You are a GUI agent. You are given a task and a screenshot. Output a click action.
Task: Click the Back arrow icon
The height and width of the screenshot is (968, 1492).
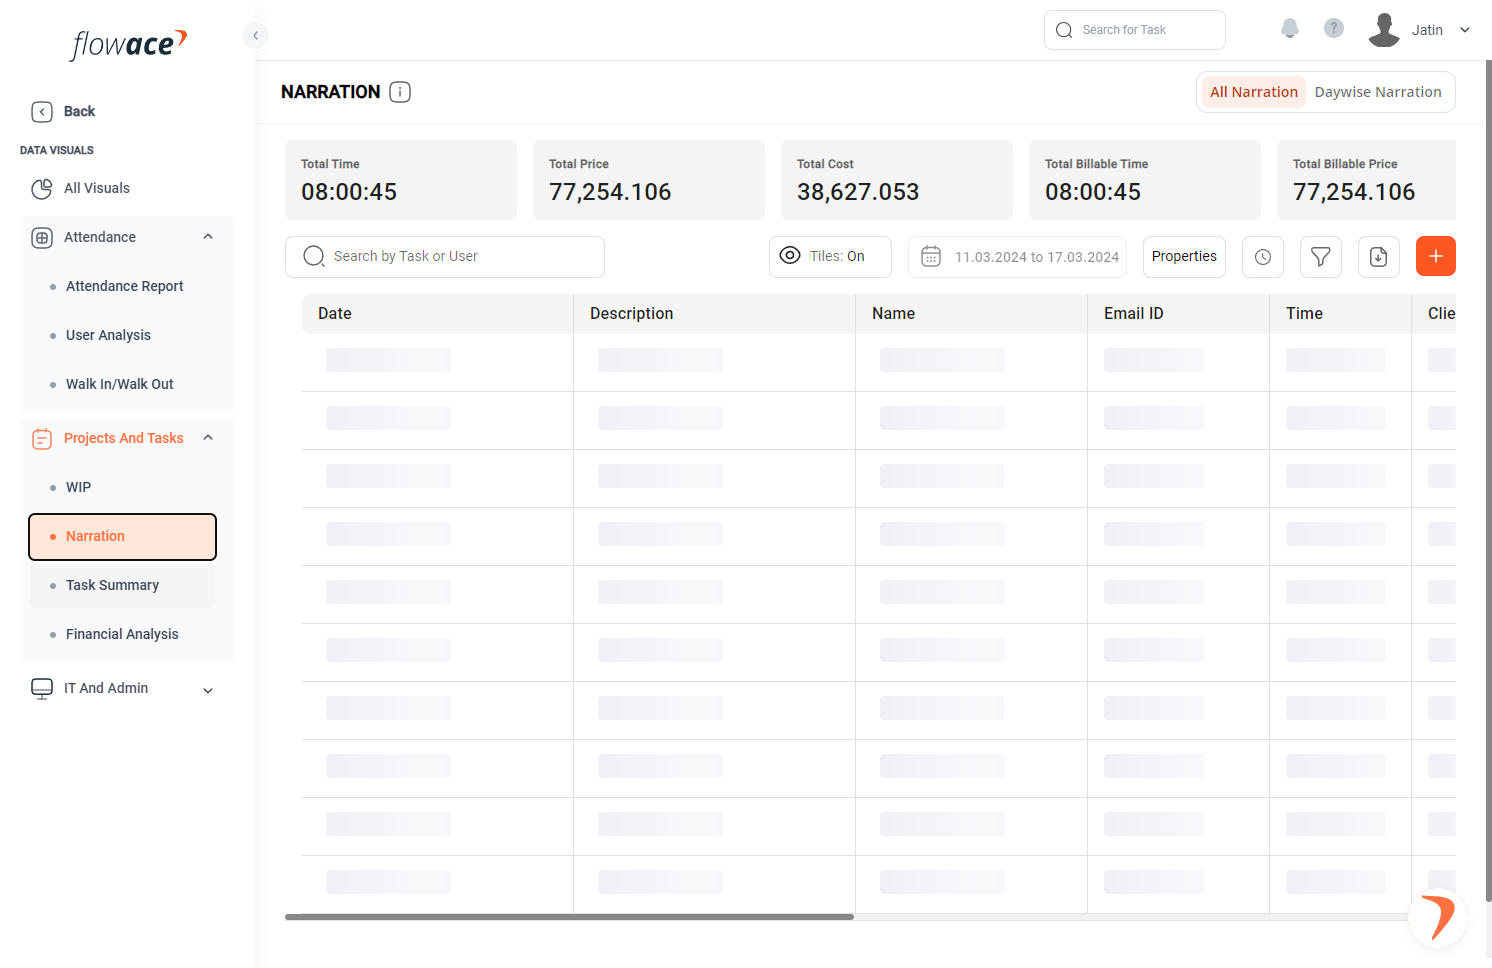42,112
